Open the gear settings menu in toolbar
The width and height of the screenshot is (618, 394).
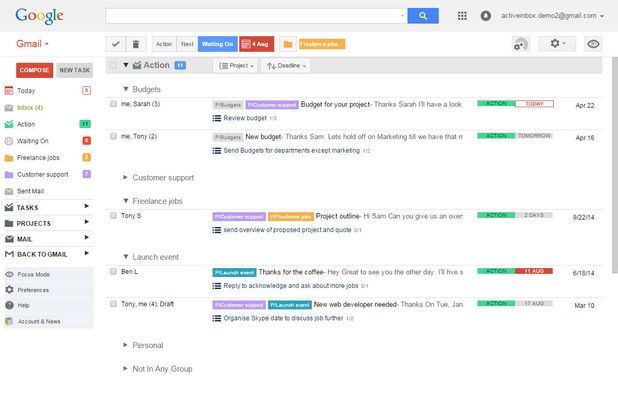[x=557, y=44]
